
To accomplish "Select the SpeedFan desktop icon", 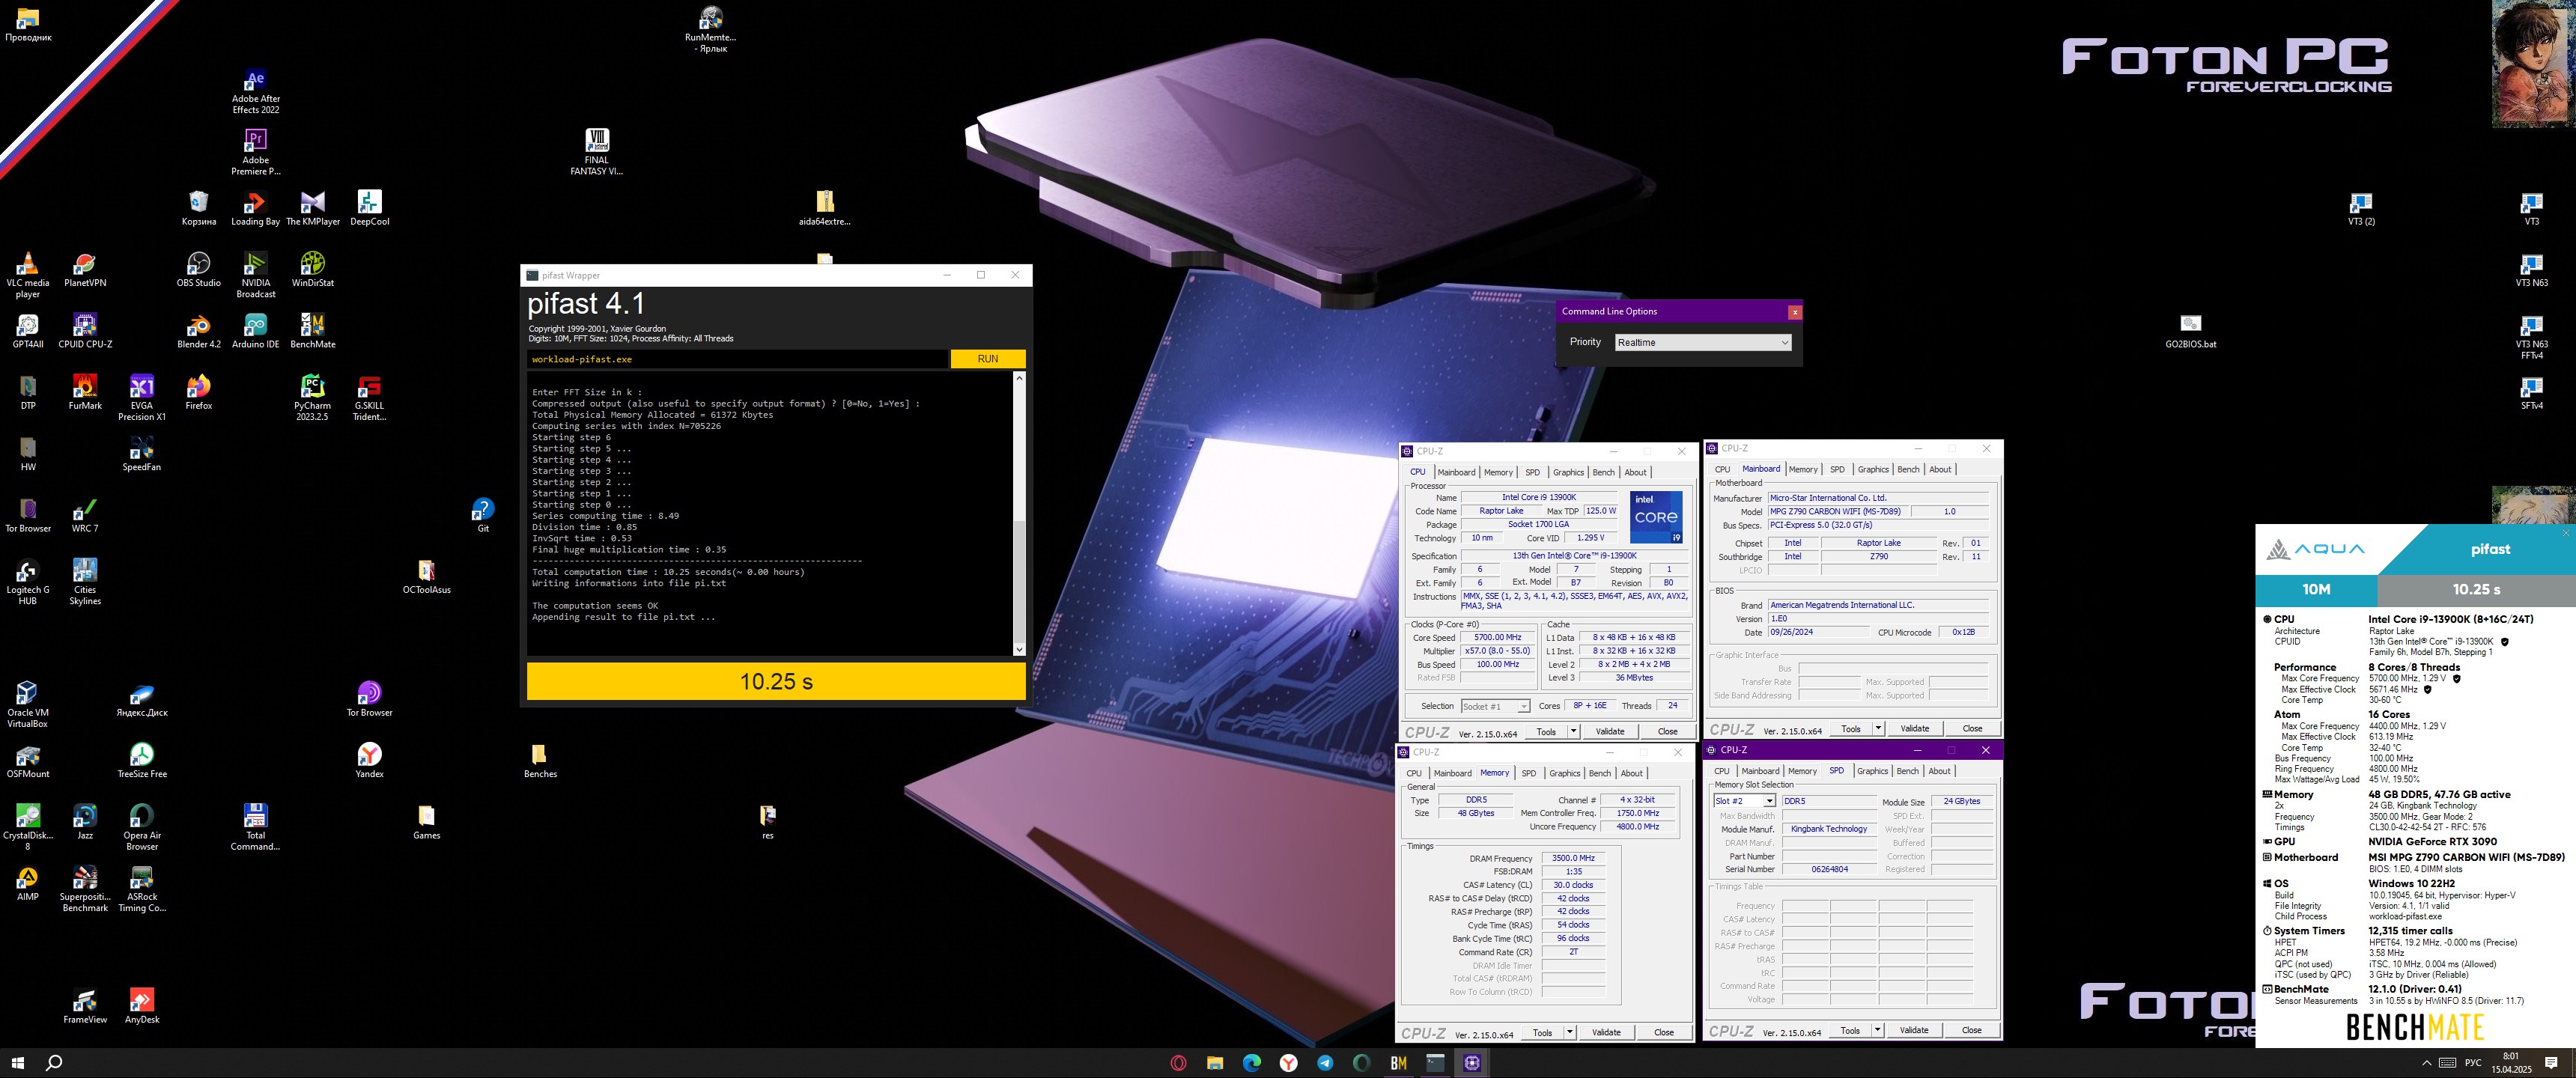I will point(142,453).
